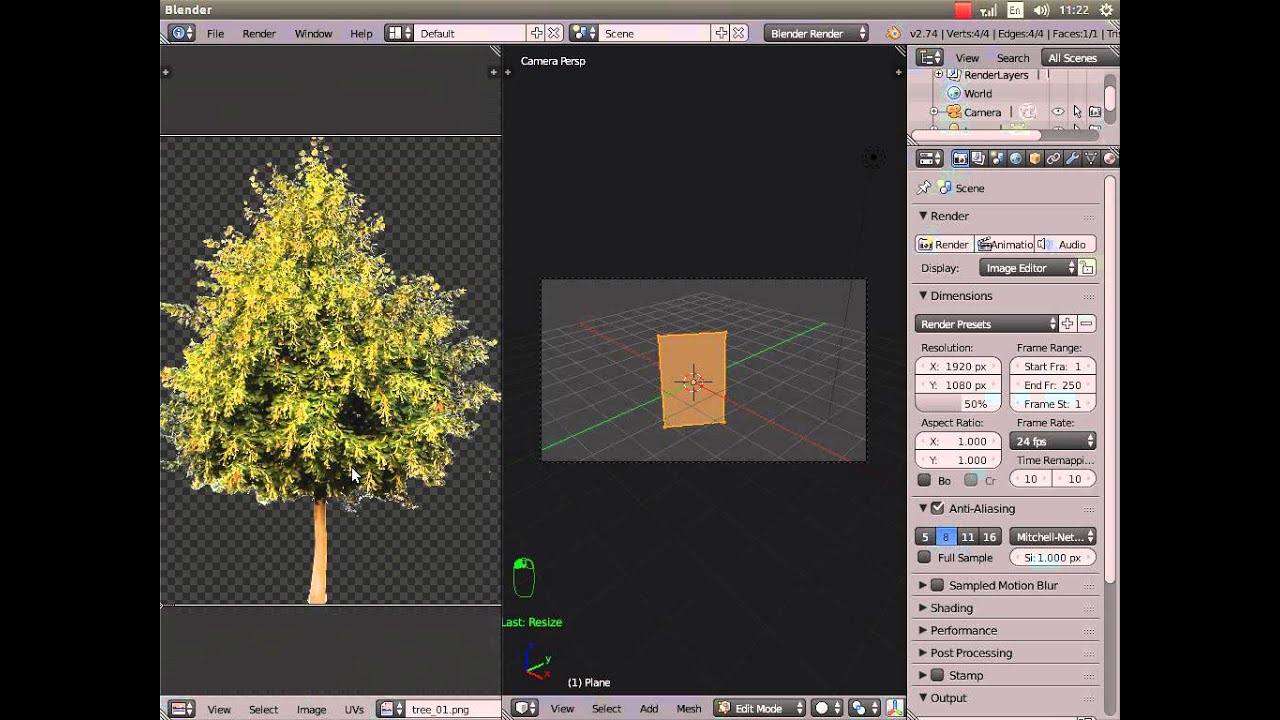The height and width of the screenshot is (720, 1280).
Task: Open the Info editor type selector
Action: point(183,33)
